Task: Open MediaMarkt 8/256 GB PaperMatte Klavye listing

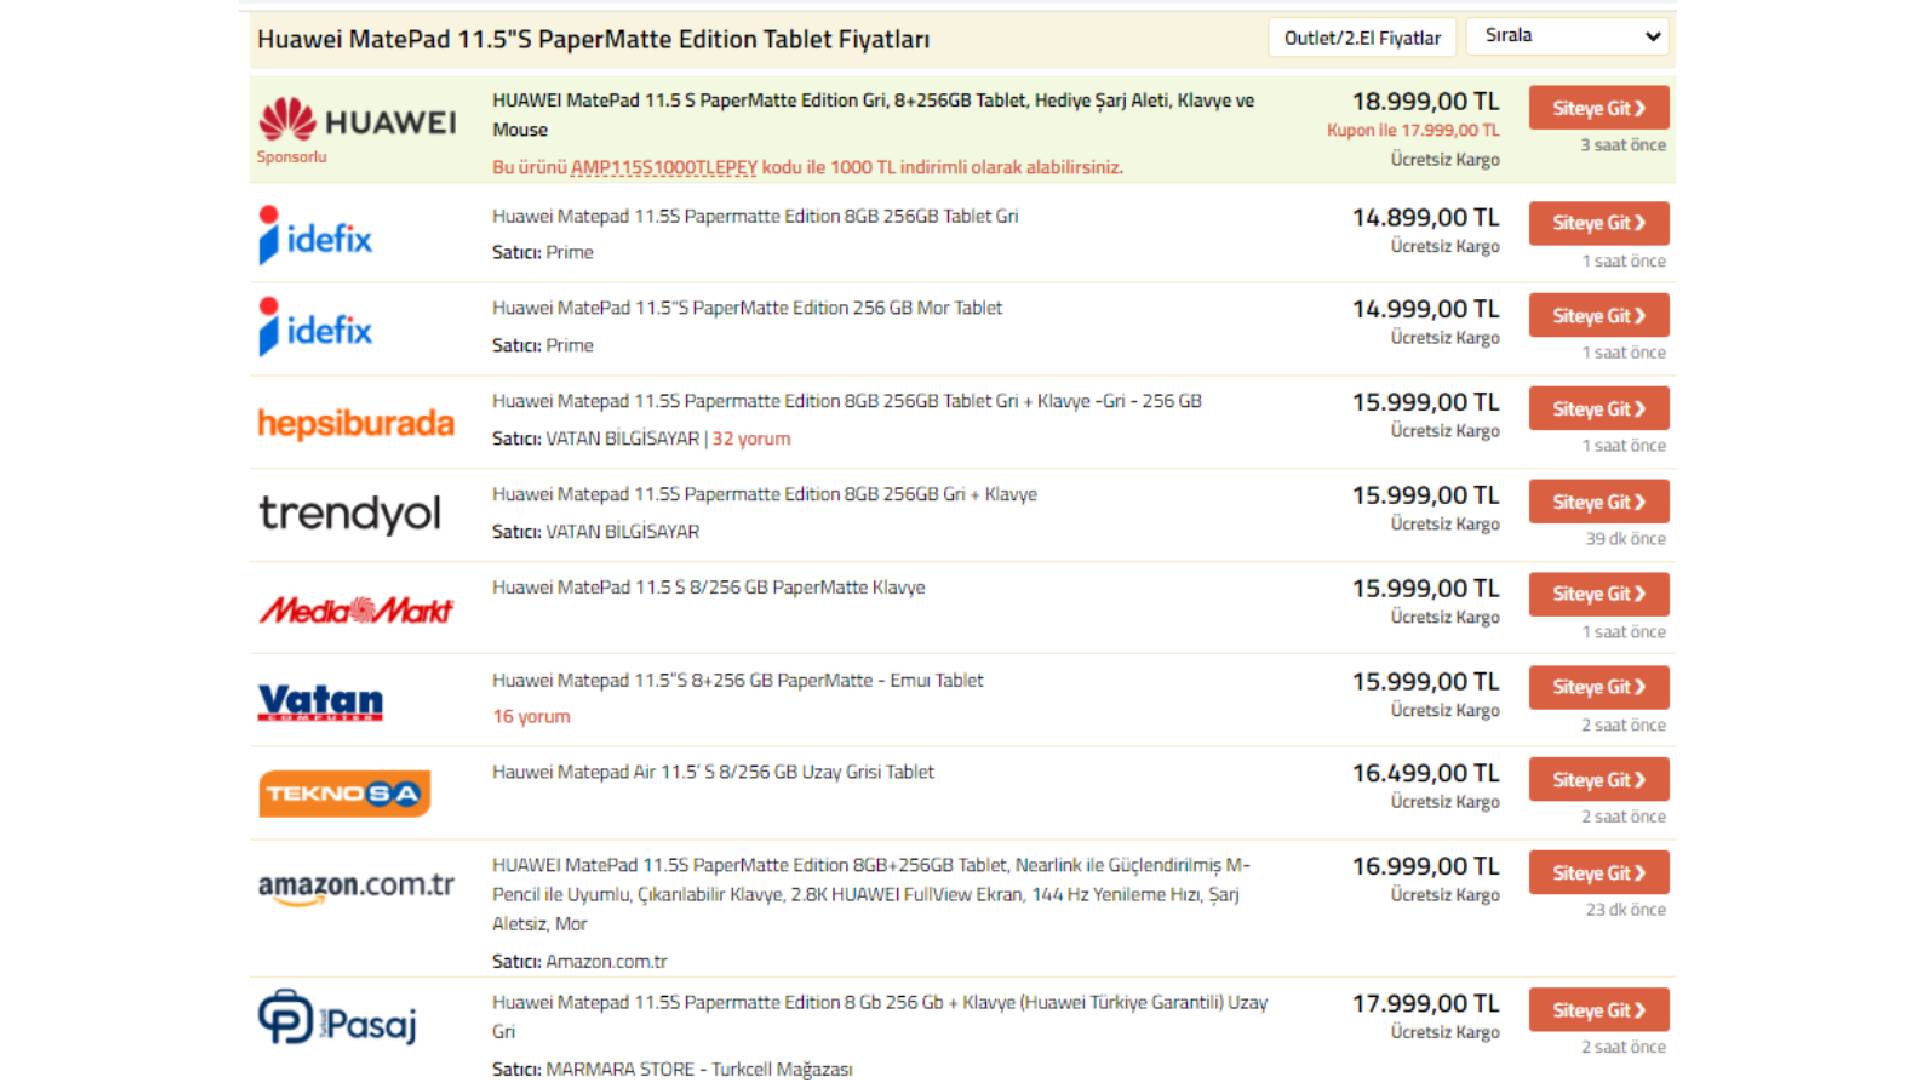Action: pyautogui.click(x=708, y=587)
